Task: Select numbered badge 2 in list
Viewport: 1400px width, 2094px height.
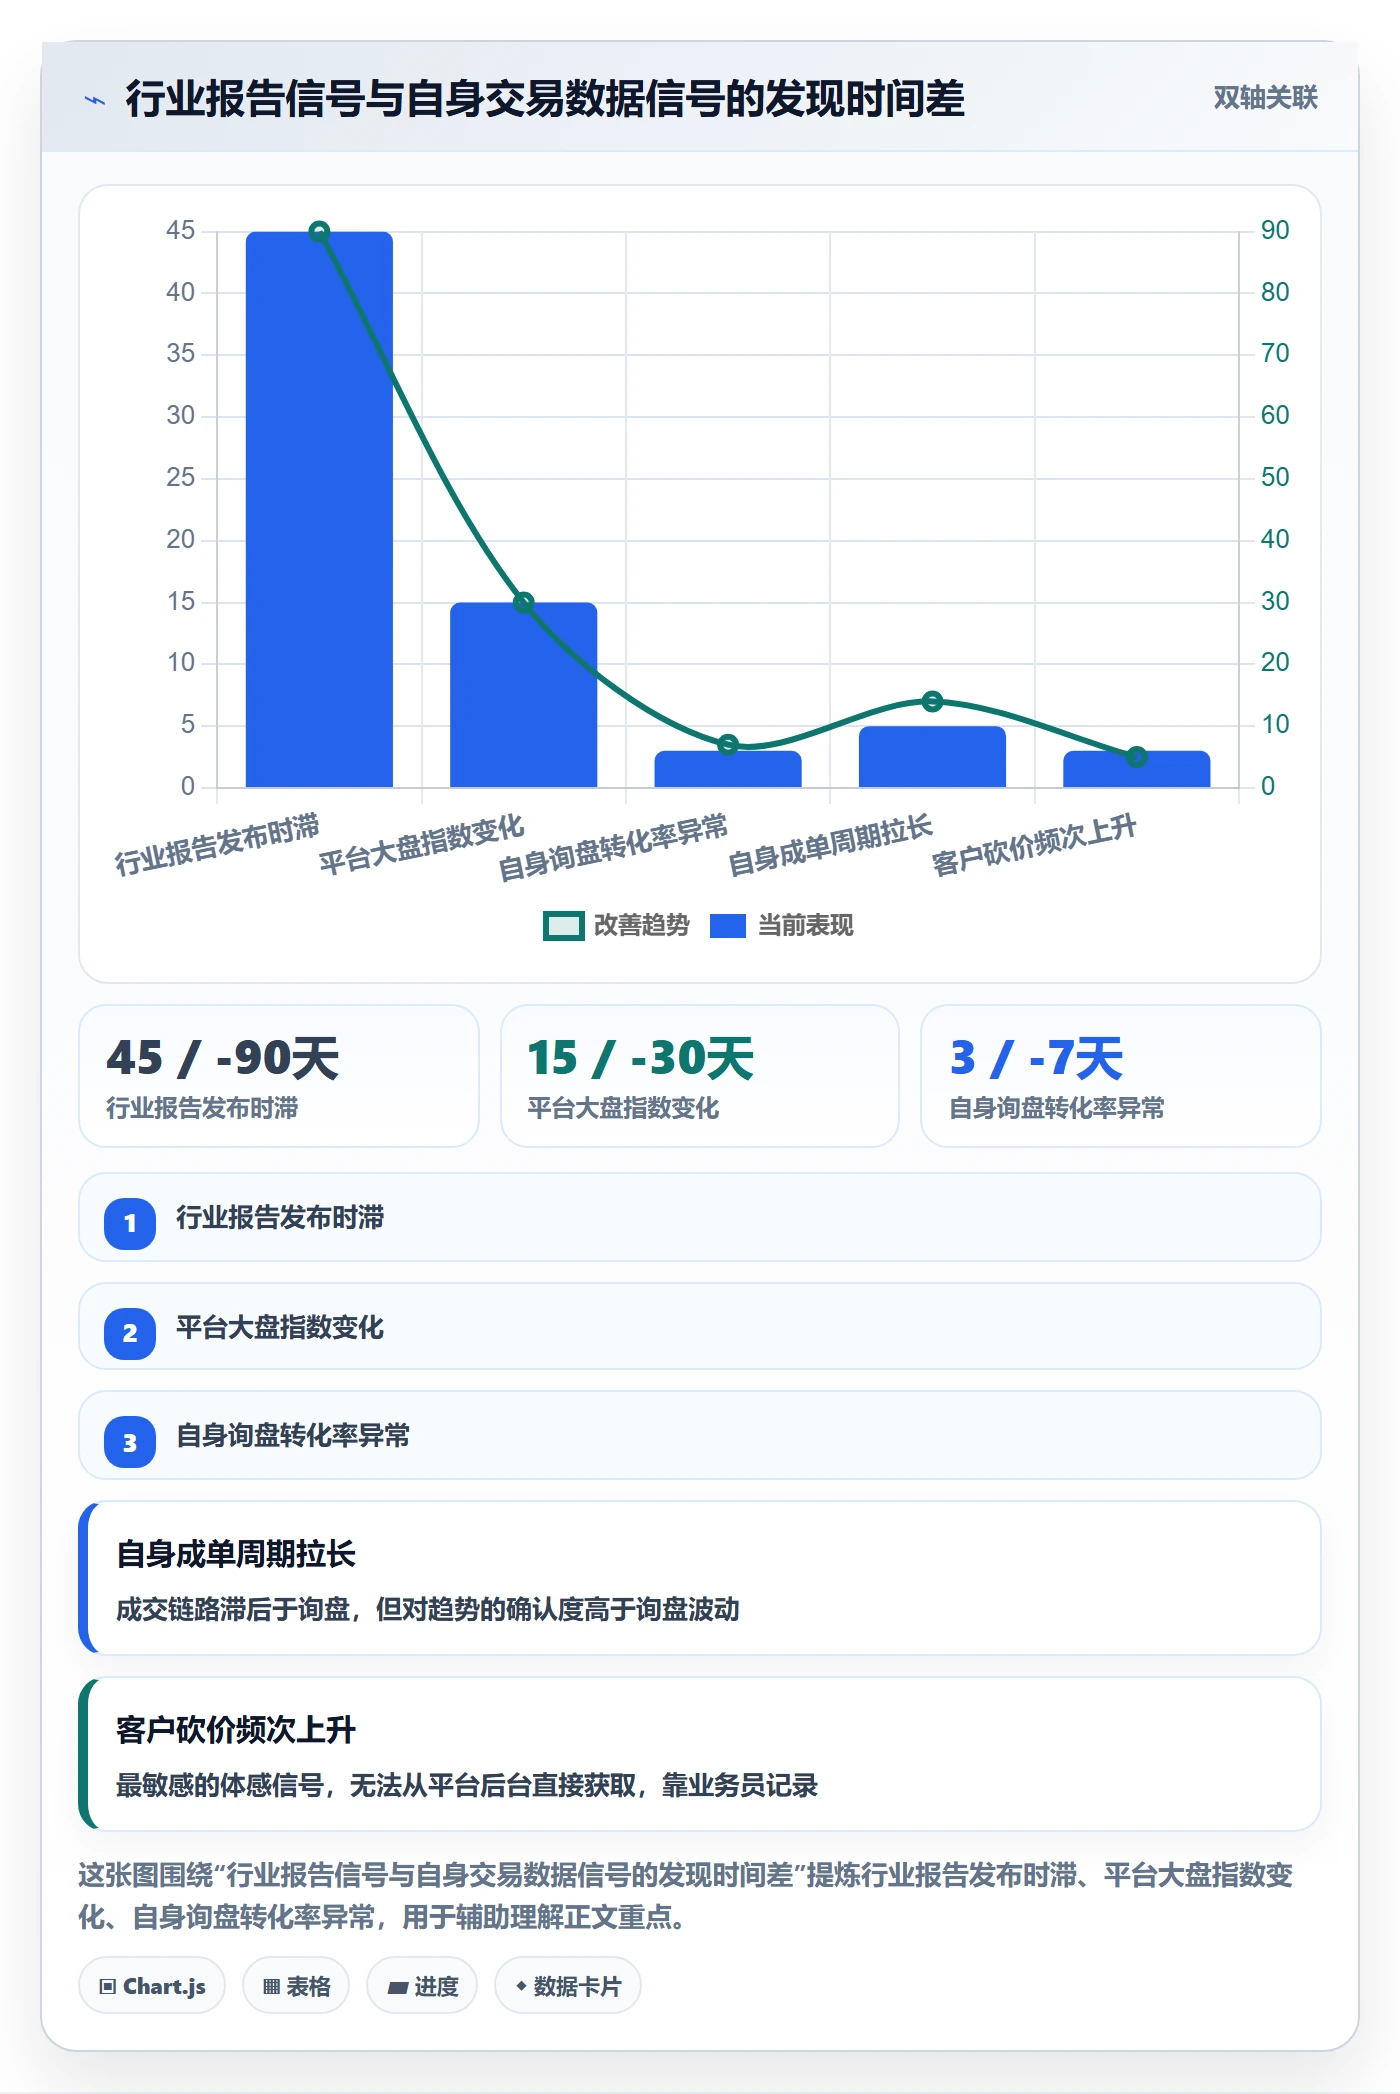Action: coord(130,1333)
